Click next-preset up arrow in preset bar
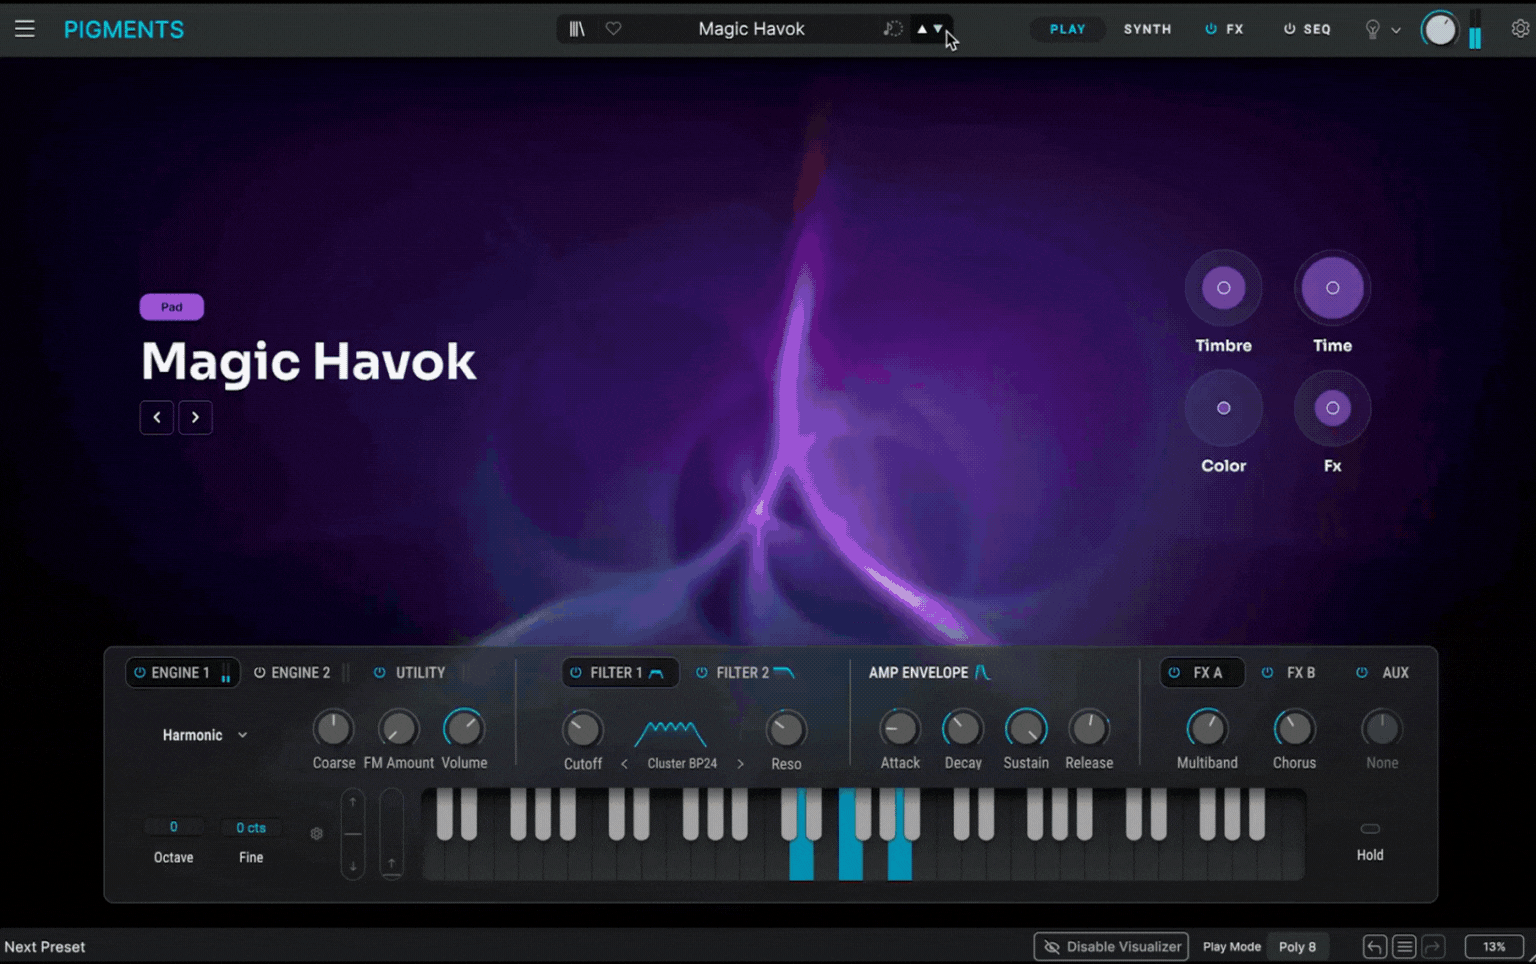This screenshot has height=964, width=1536. 922,29
